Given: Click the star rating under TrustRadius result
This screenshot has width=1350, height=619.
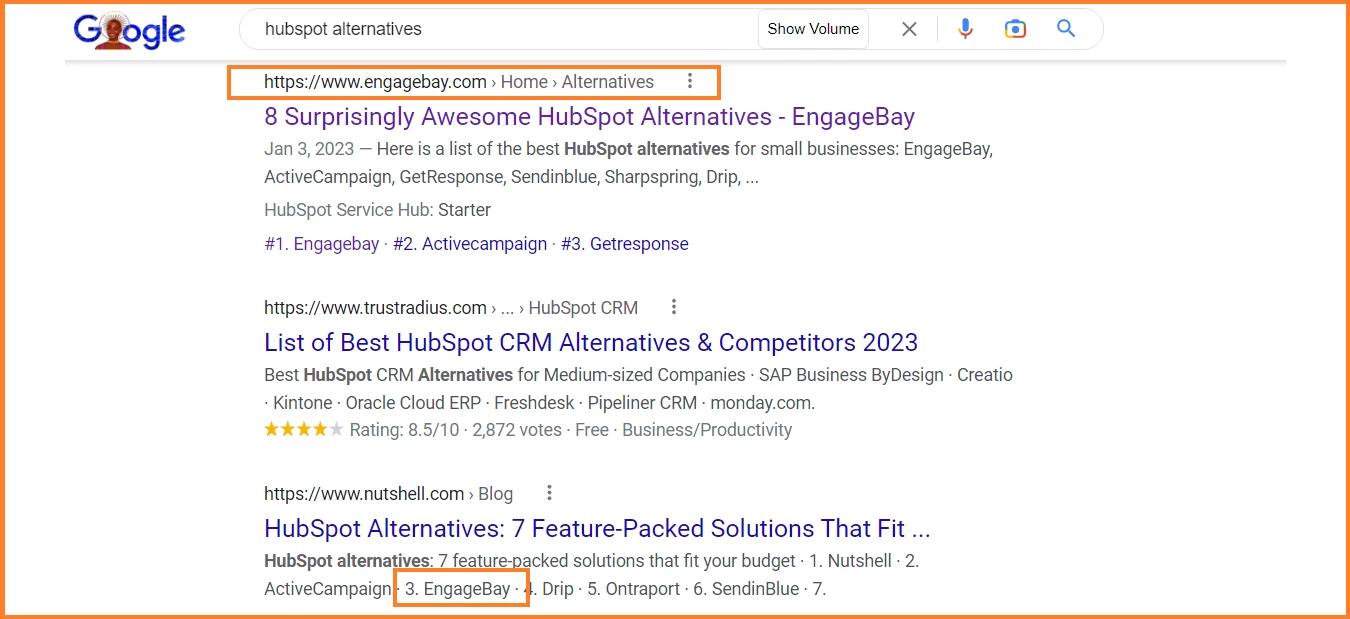Looking at the screenshot, I should [304, 430].
